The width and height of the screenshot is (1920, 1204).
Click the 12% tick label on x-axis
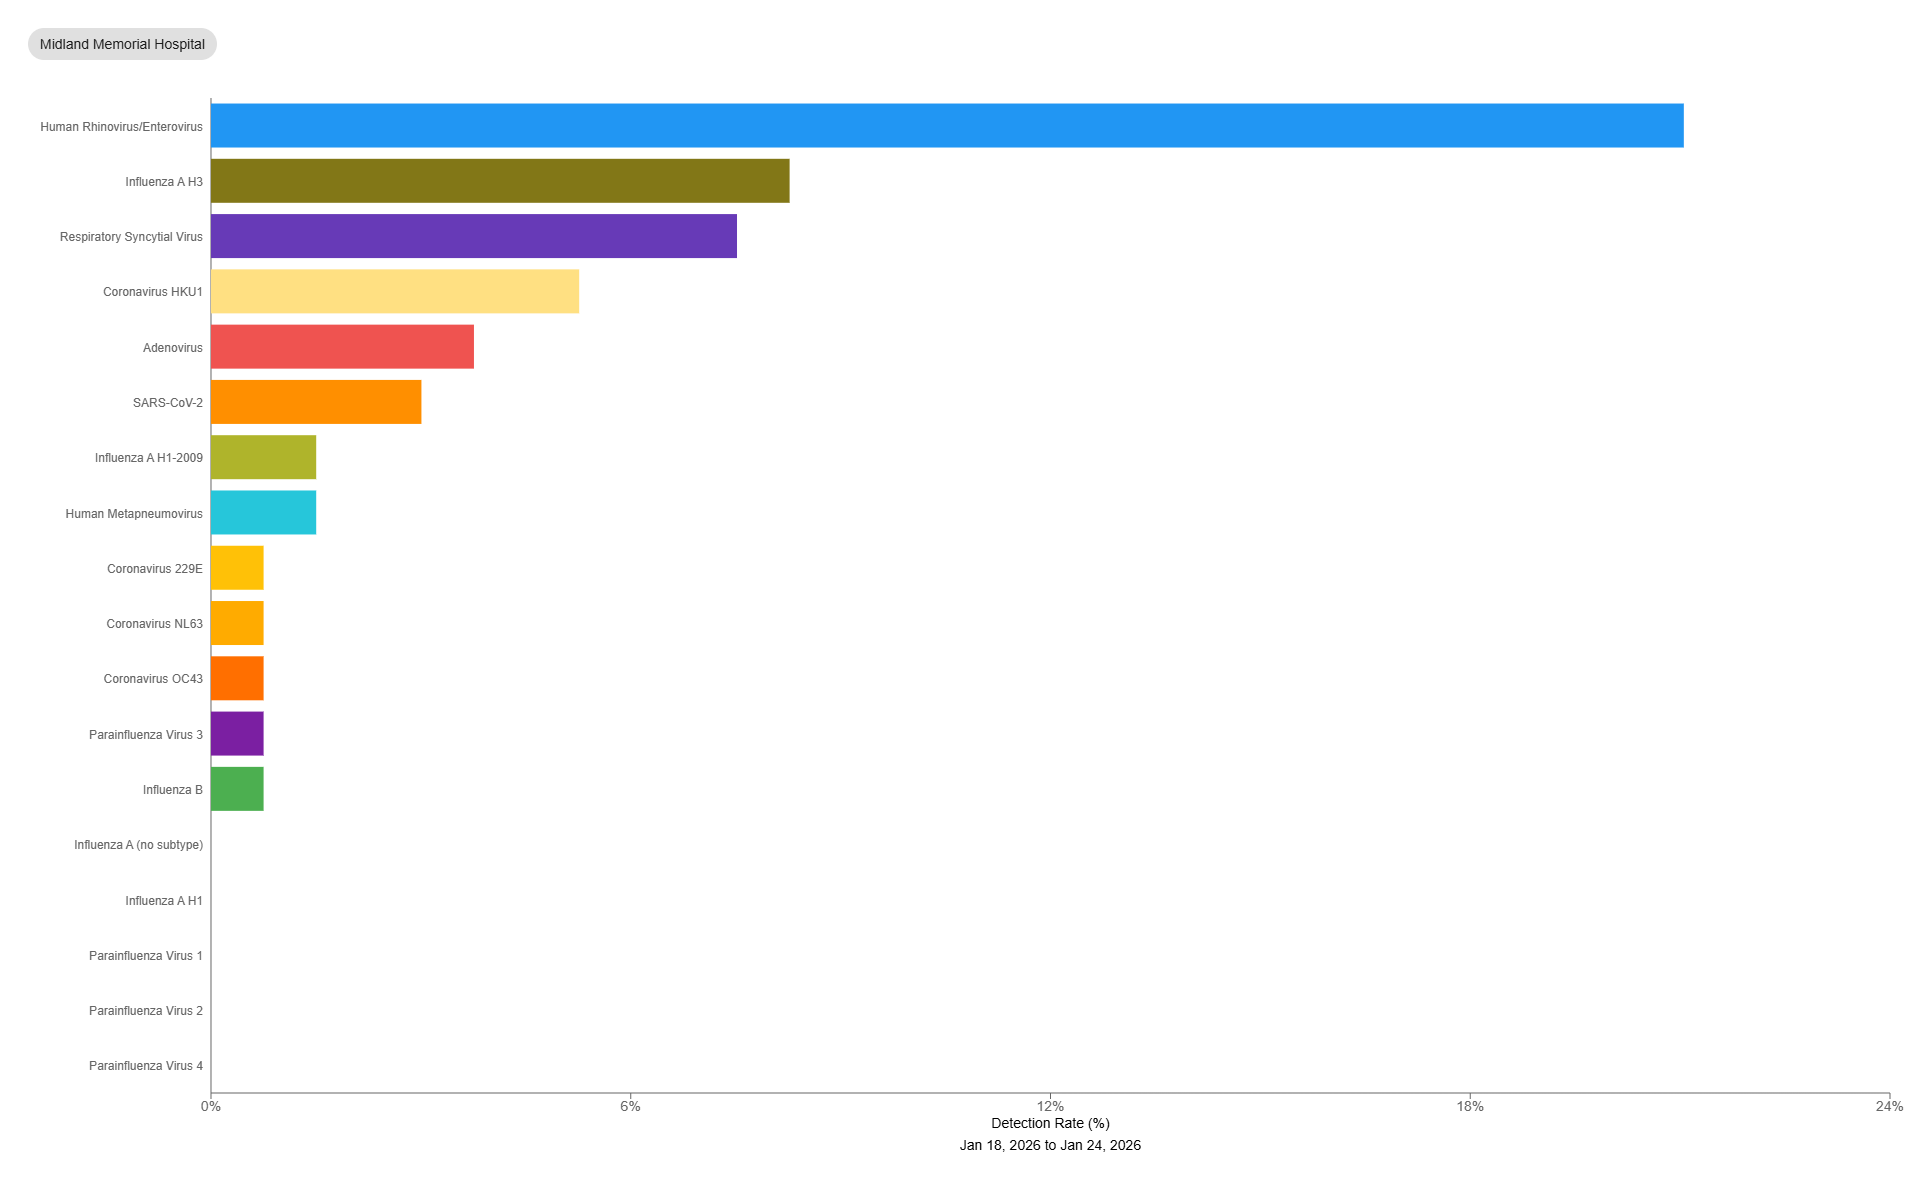click(1050, 1106)
